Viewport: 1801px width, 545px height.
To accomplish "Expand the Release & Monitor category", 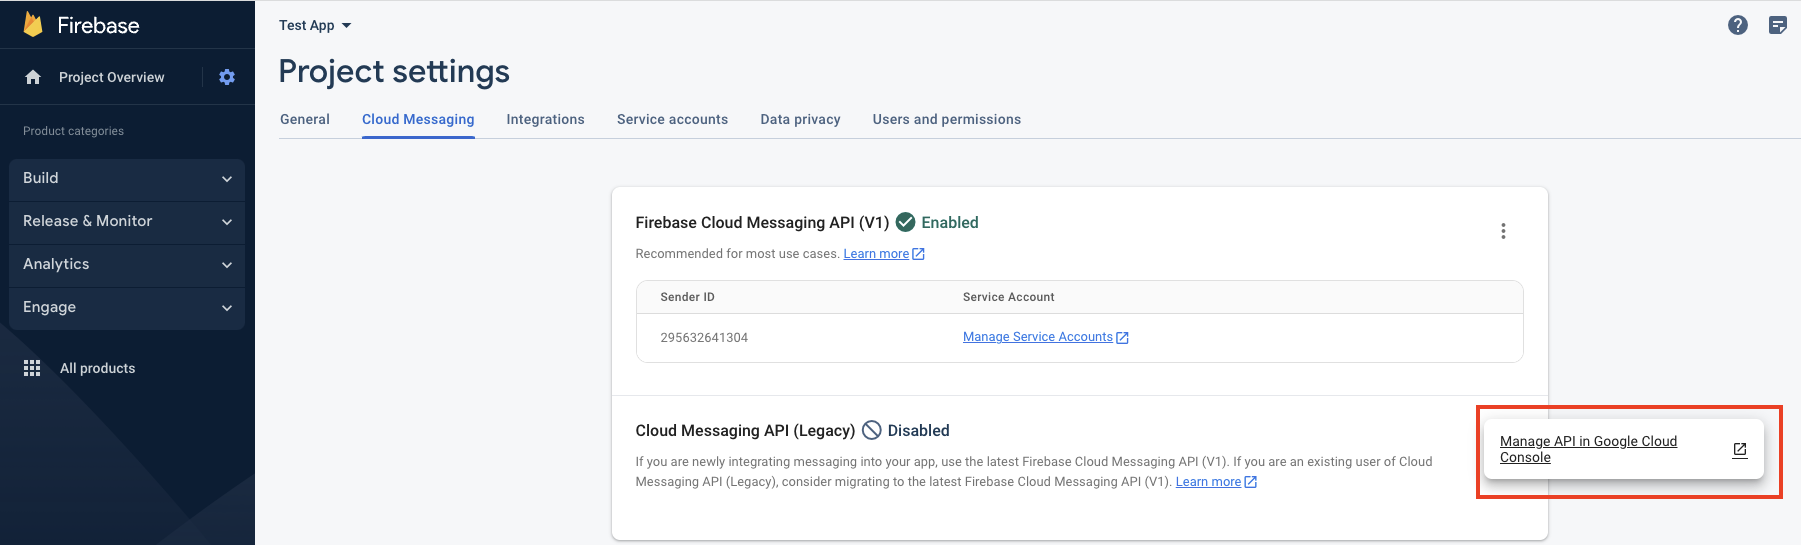I will pyautogui.click(x=127, y=221).
